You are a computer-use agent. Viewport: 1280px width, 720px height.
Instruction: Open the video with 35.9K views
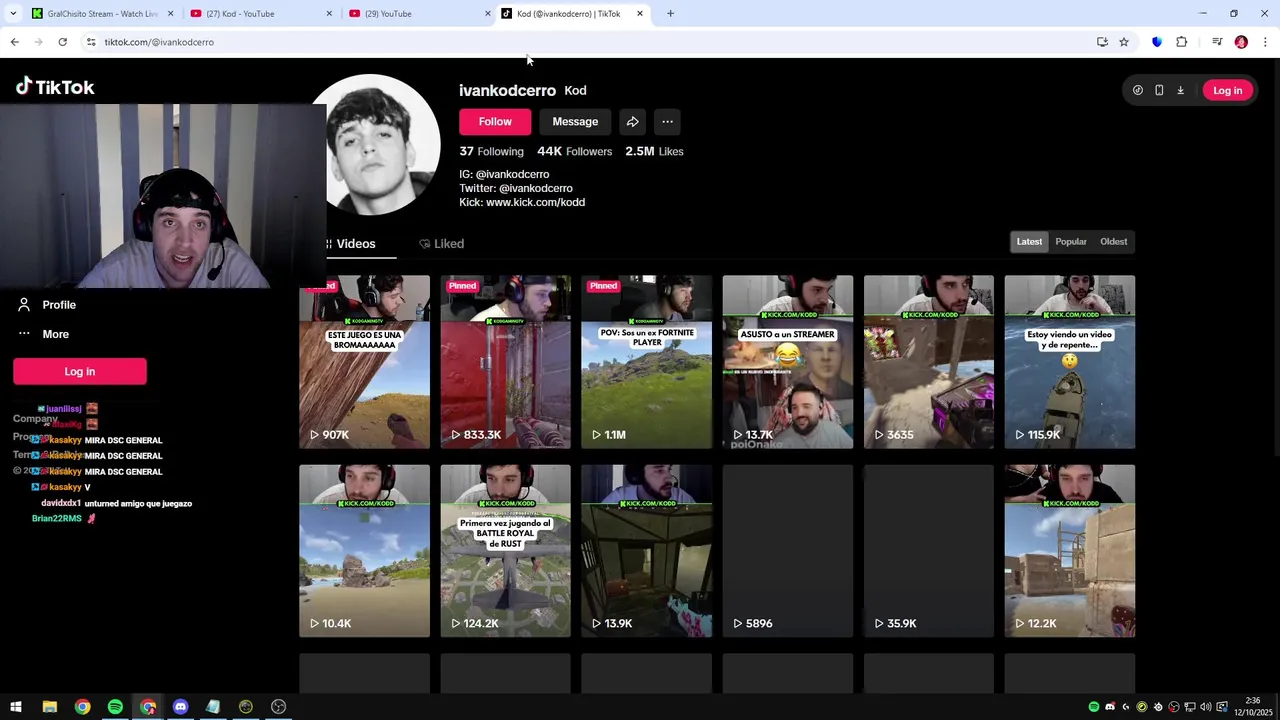click(929, 551)
